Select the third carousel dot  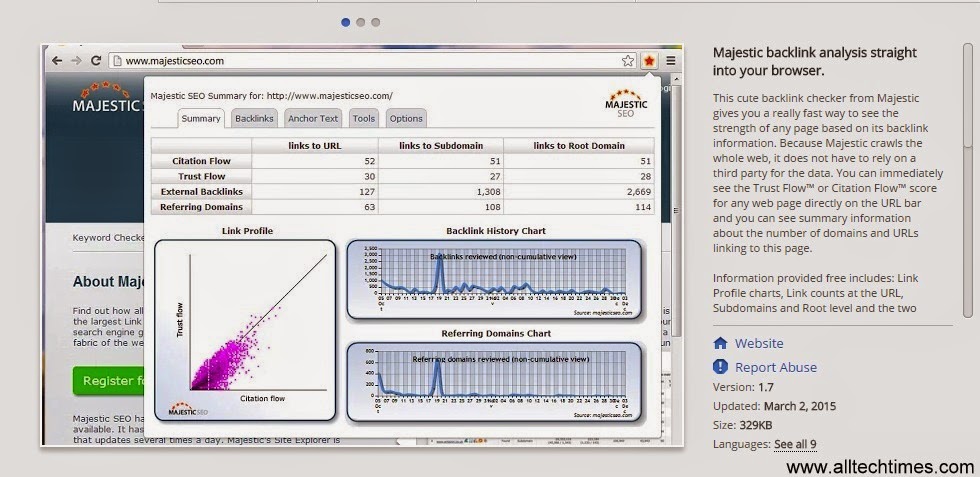coord(376,23)
